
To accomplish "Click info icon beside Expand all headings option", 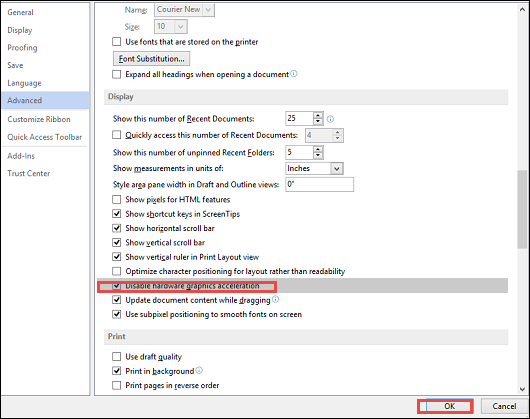I will (294, 74).
